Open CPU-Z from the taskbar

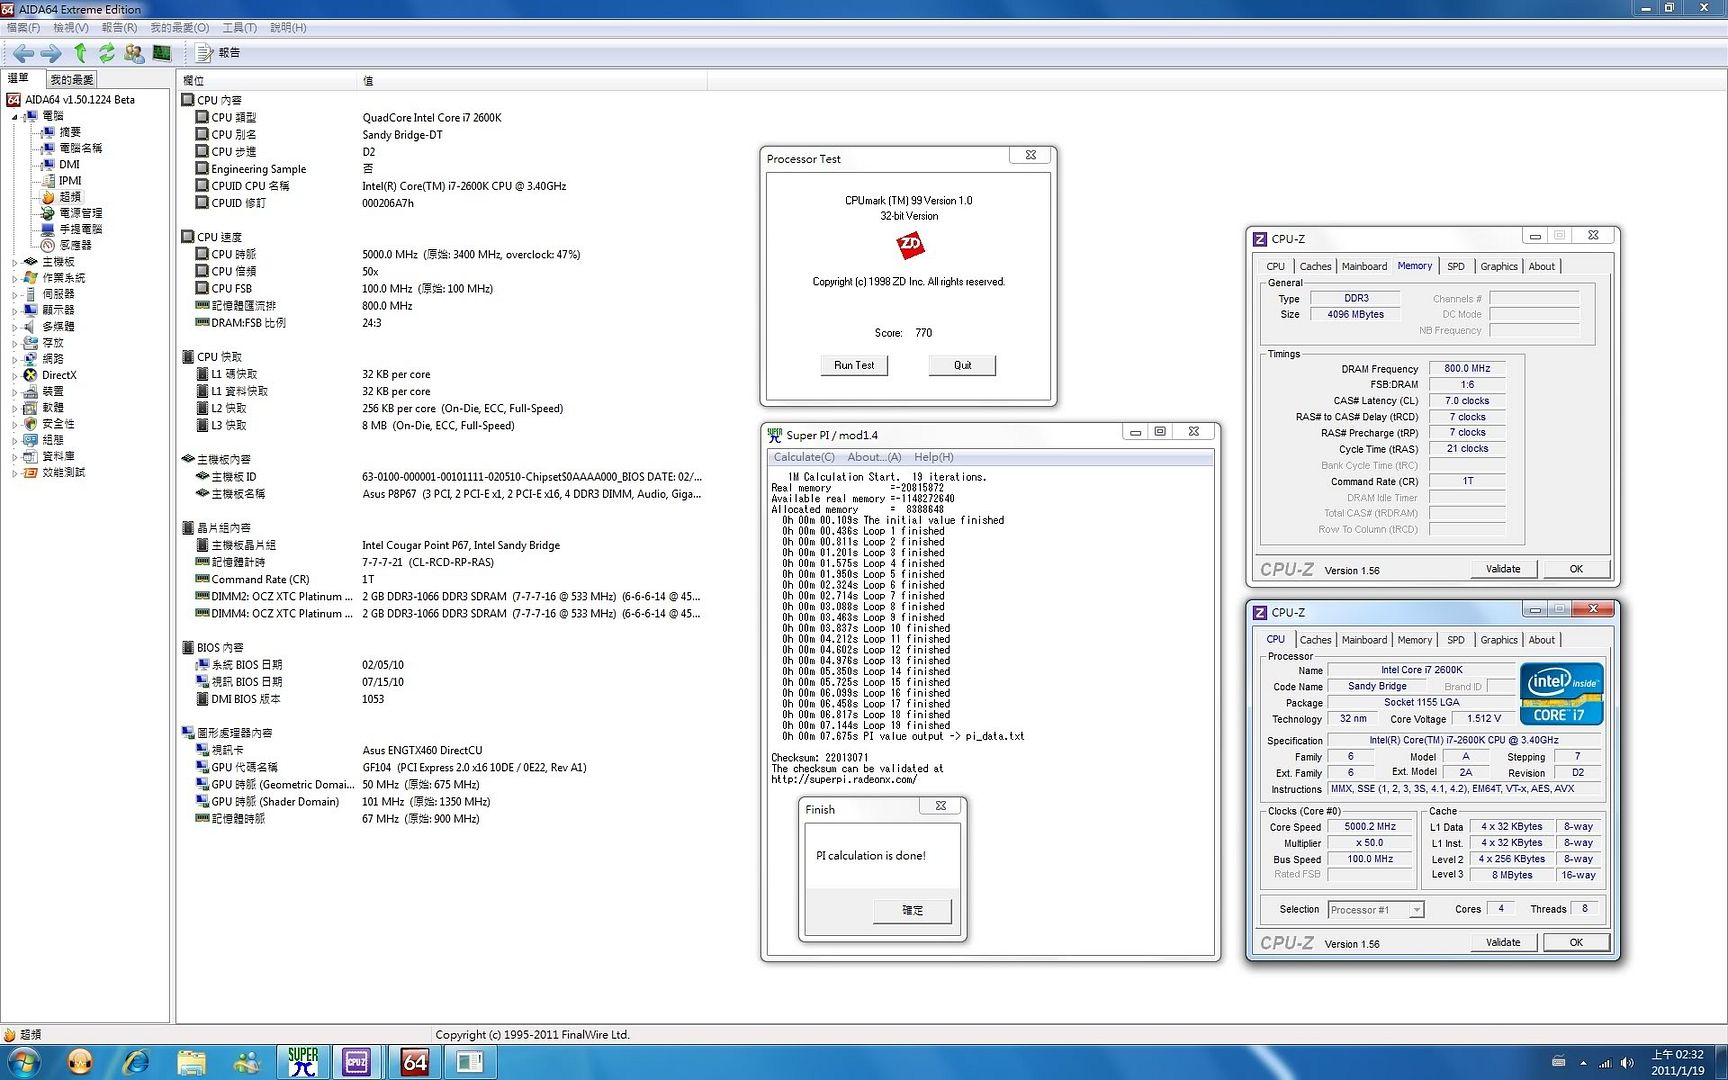tap(356, 1062)
